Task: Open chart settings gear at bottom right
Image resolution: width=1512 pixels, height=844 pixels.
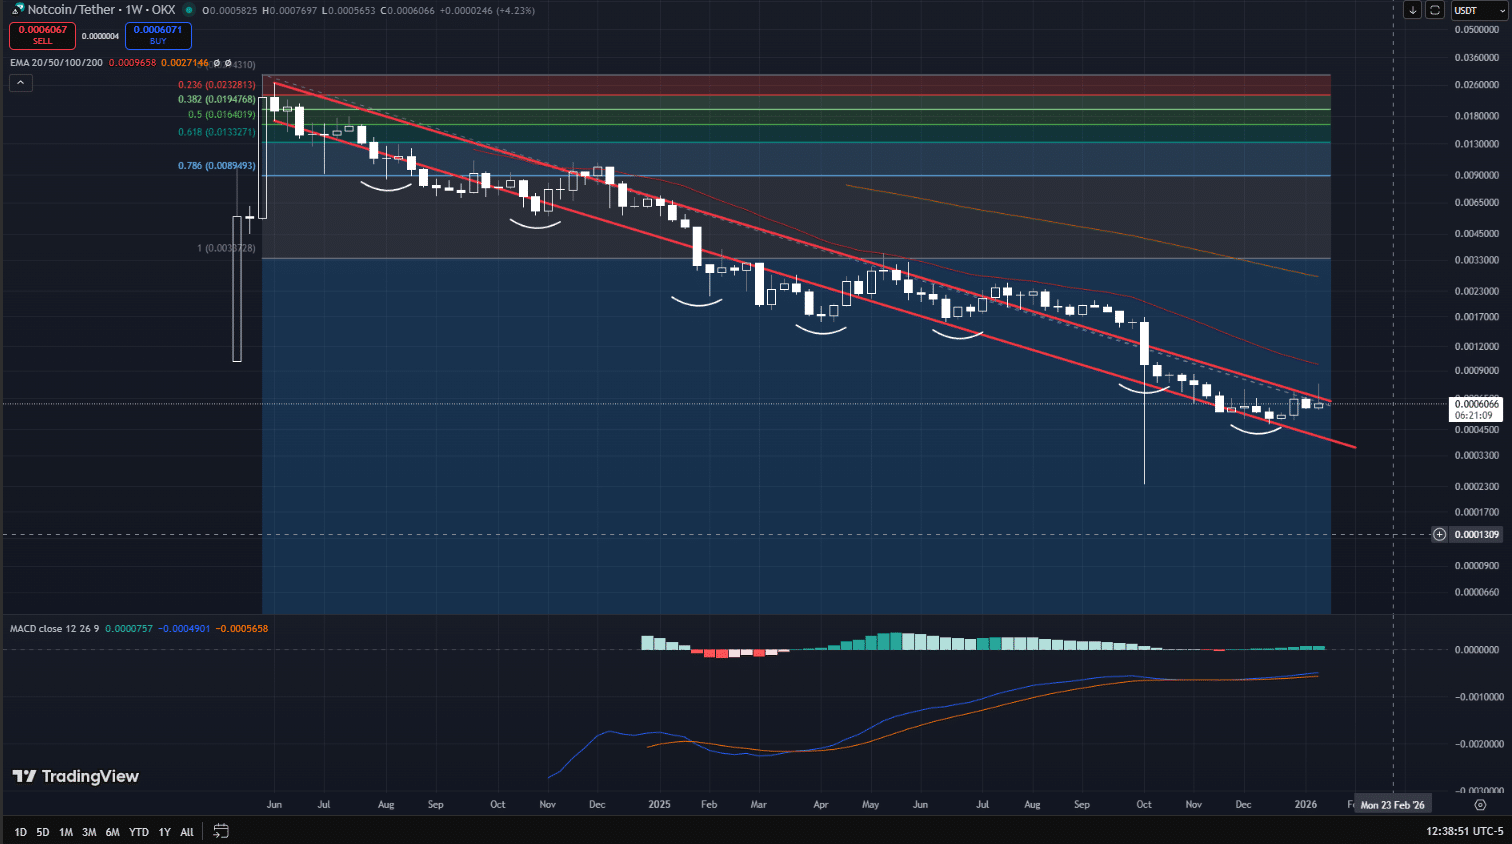Action: pos(1480,804)
